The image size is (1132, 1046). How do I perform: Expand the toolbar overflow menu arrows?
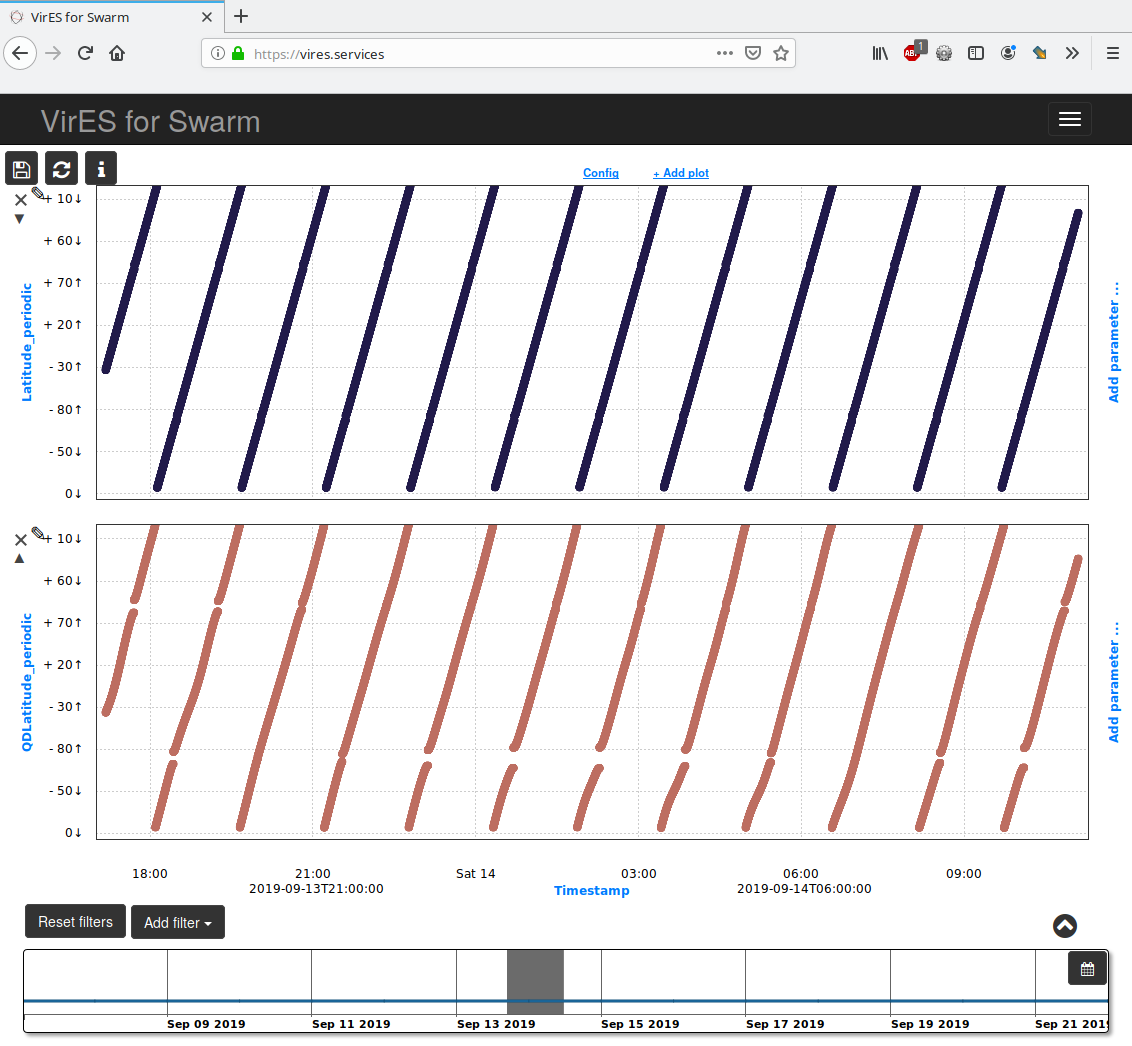coord(1072,53)
